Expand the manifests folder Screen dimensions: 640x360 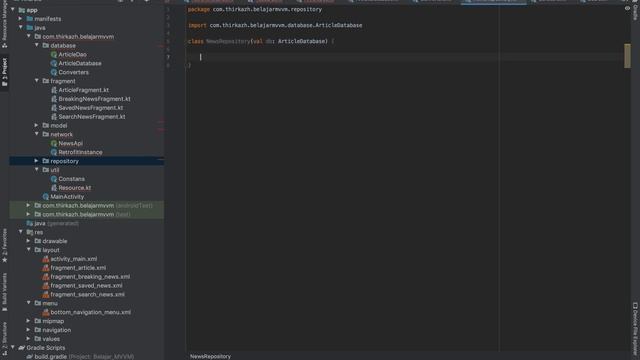tap(20, 18)
